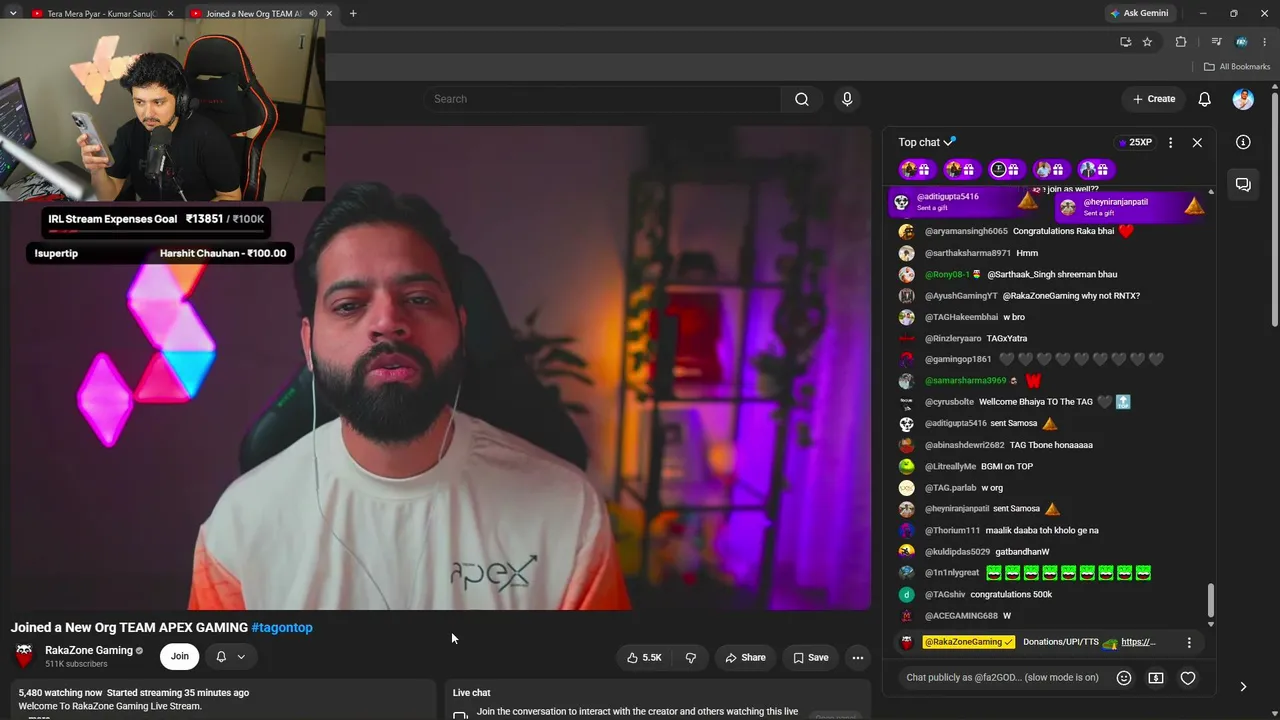Click the search magnifier button

[x=802, y=99]
